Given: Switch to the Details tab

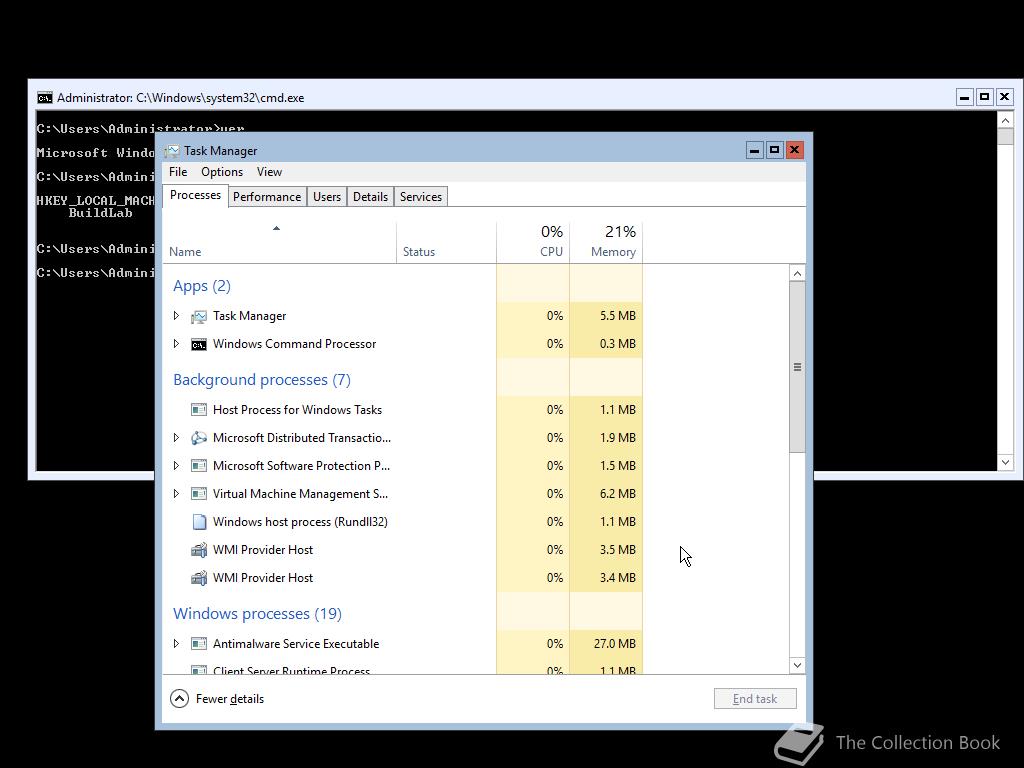Looking at the screenshot, I should tap(370, 197).
